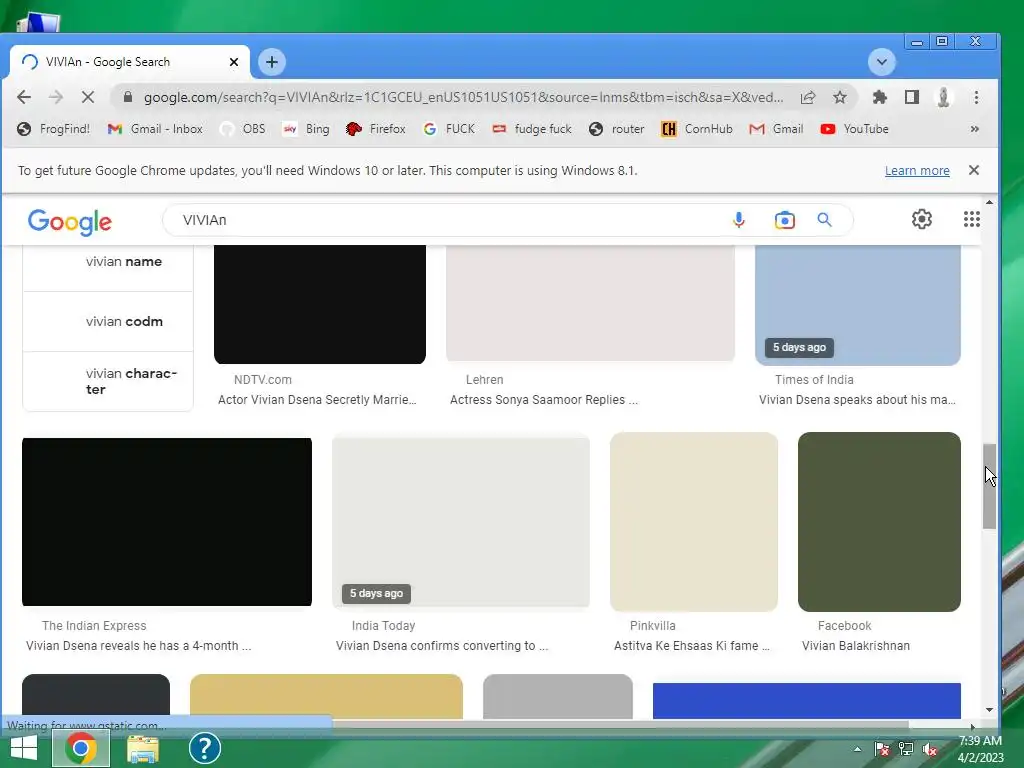This screenshot has height=768, width=1024.
Task: Click the vertical scrollbar thumb
Action: (x=989, y=487)
